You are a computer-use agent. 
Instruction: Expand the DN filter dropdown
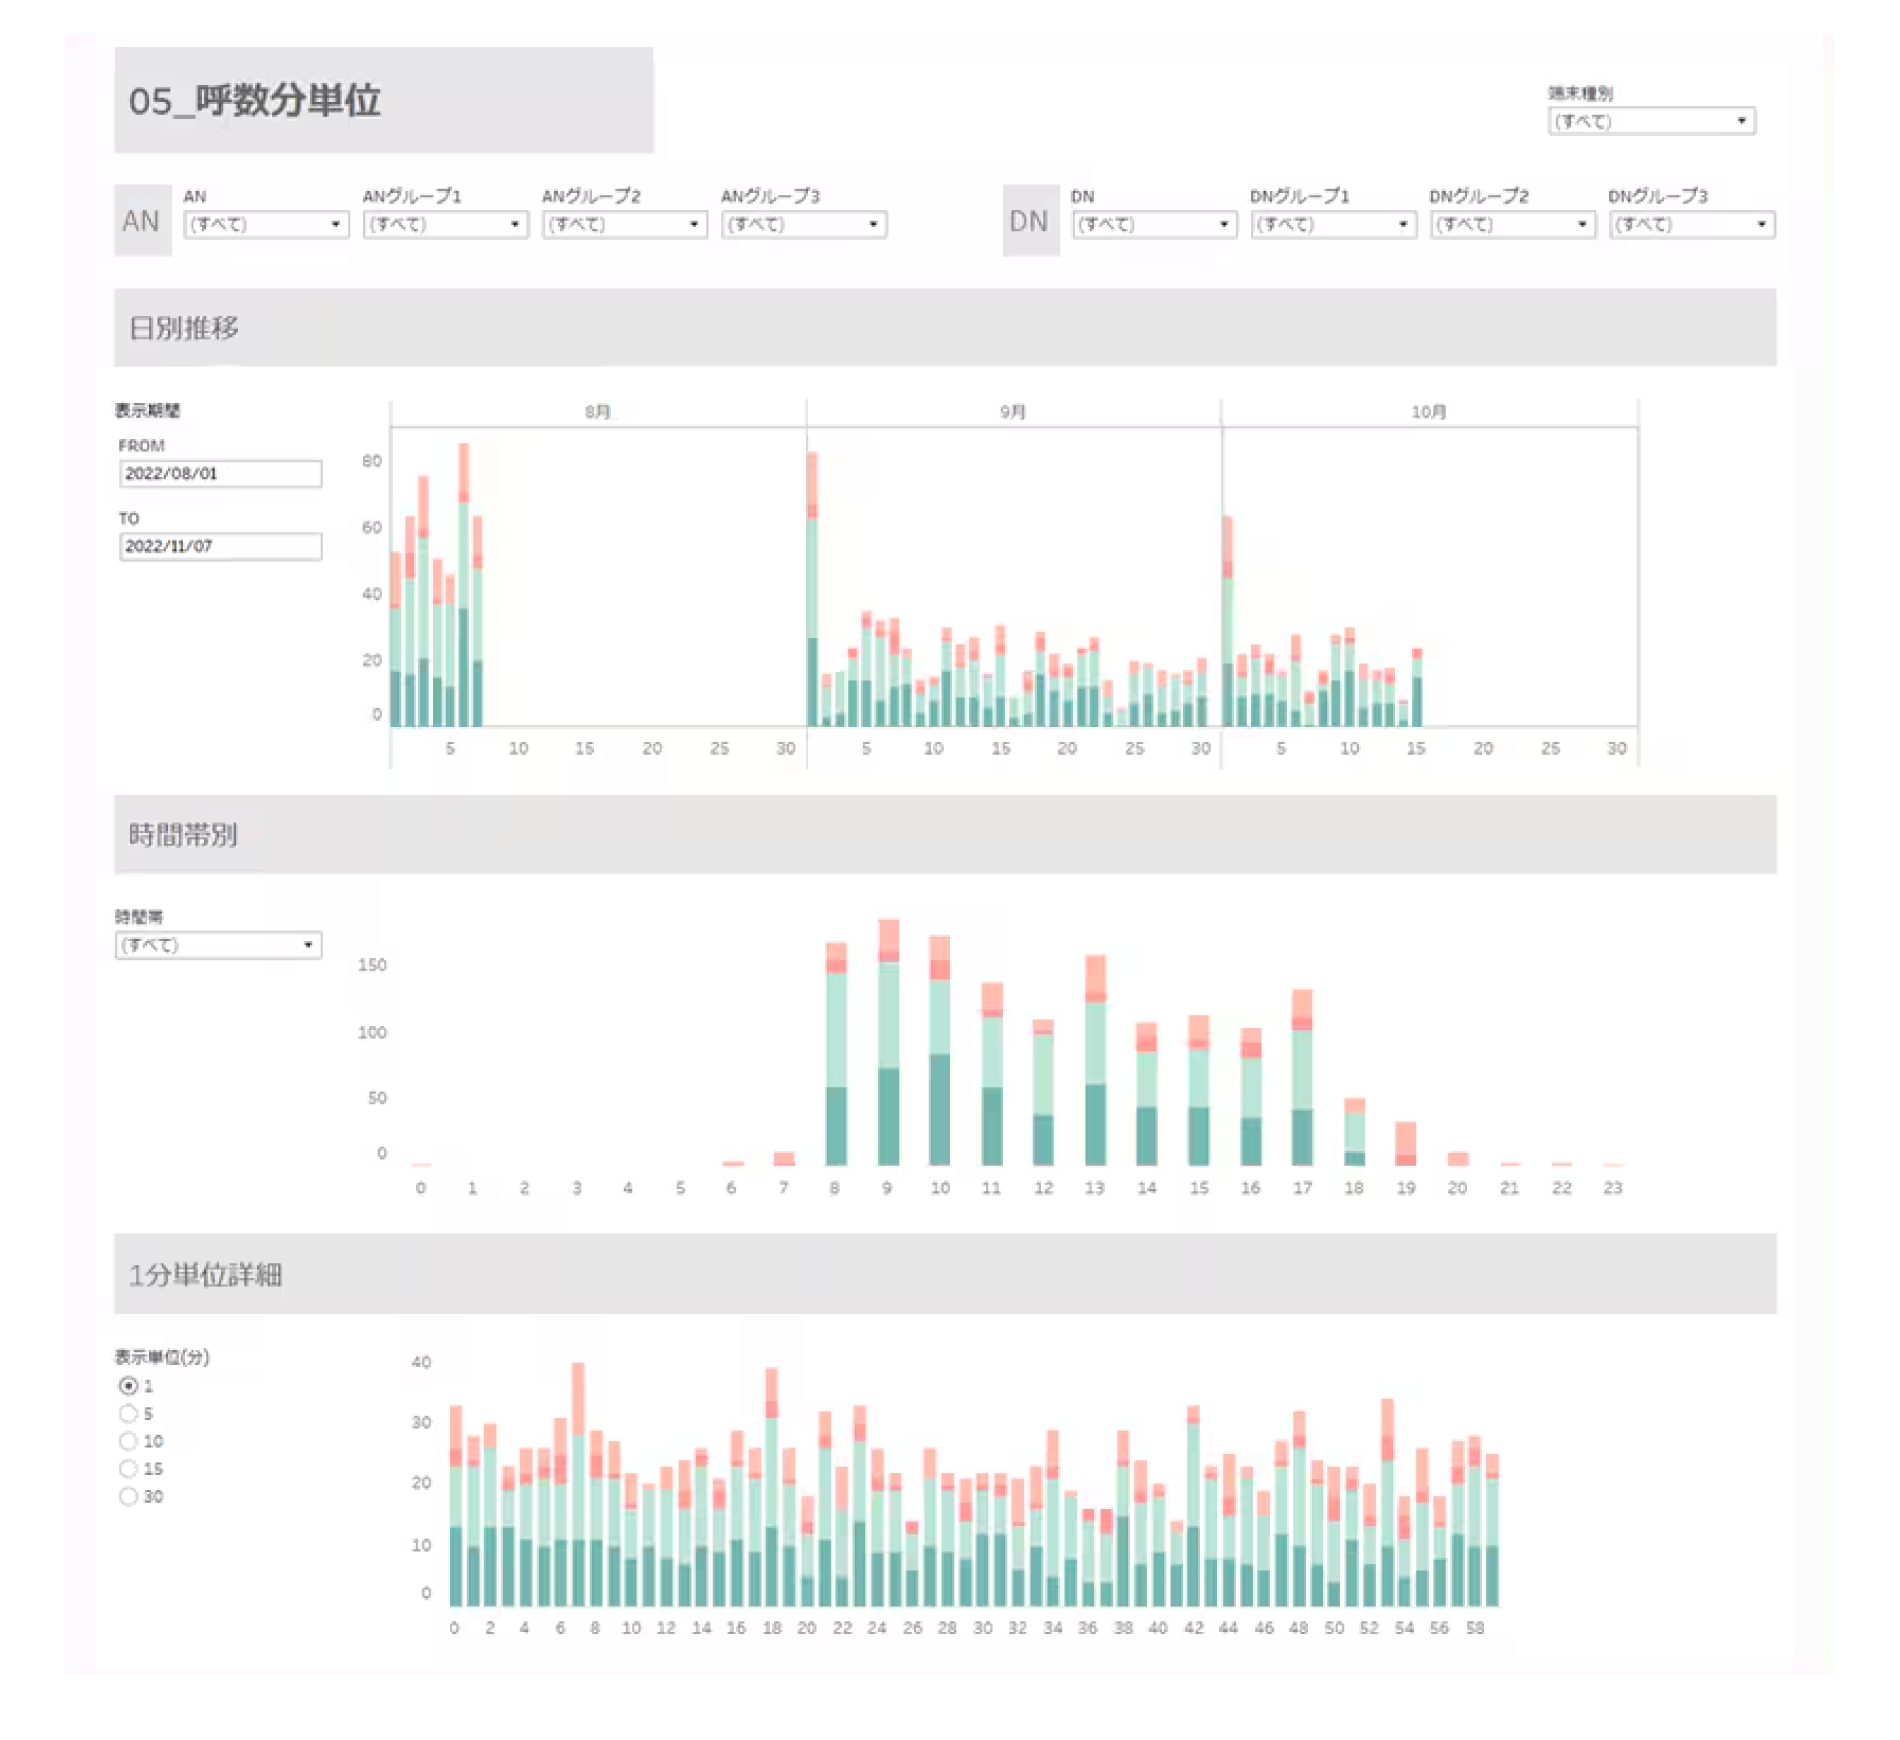tap(1154, 224)
